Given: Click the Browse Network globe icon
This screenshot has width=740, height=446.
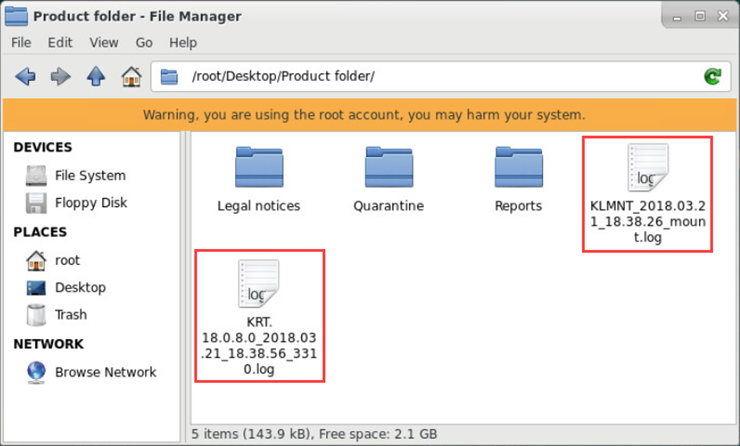Looking at the screenshot, I should pyautogui.click(x=36, y=372).
